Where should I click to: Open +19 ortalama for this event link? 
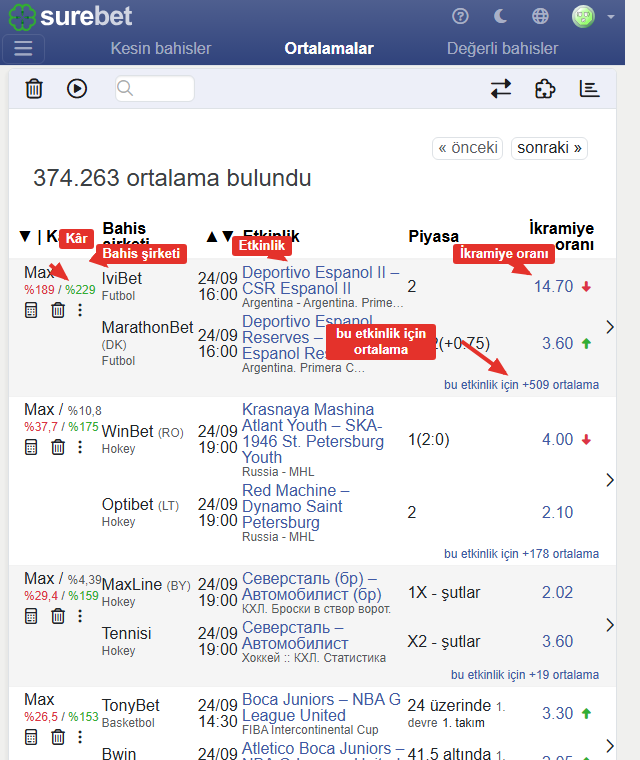click(525, 675)
